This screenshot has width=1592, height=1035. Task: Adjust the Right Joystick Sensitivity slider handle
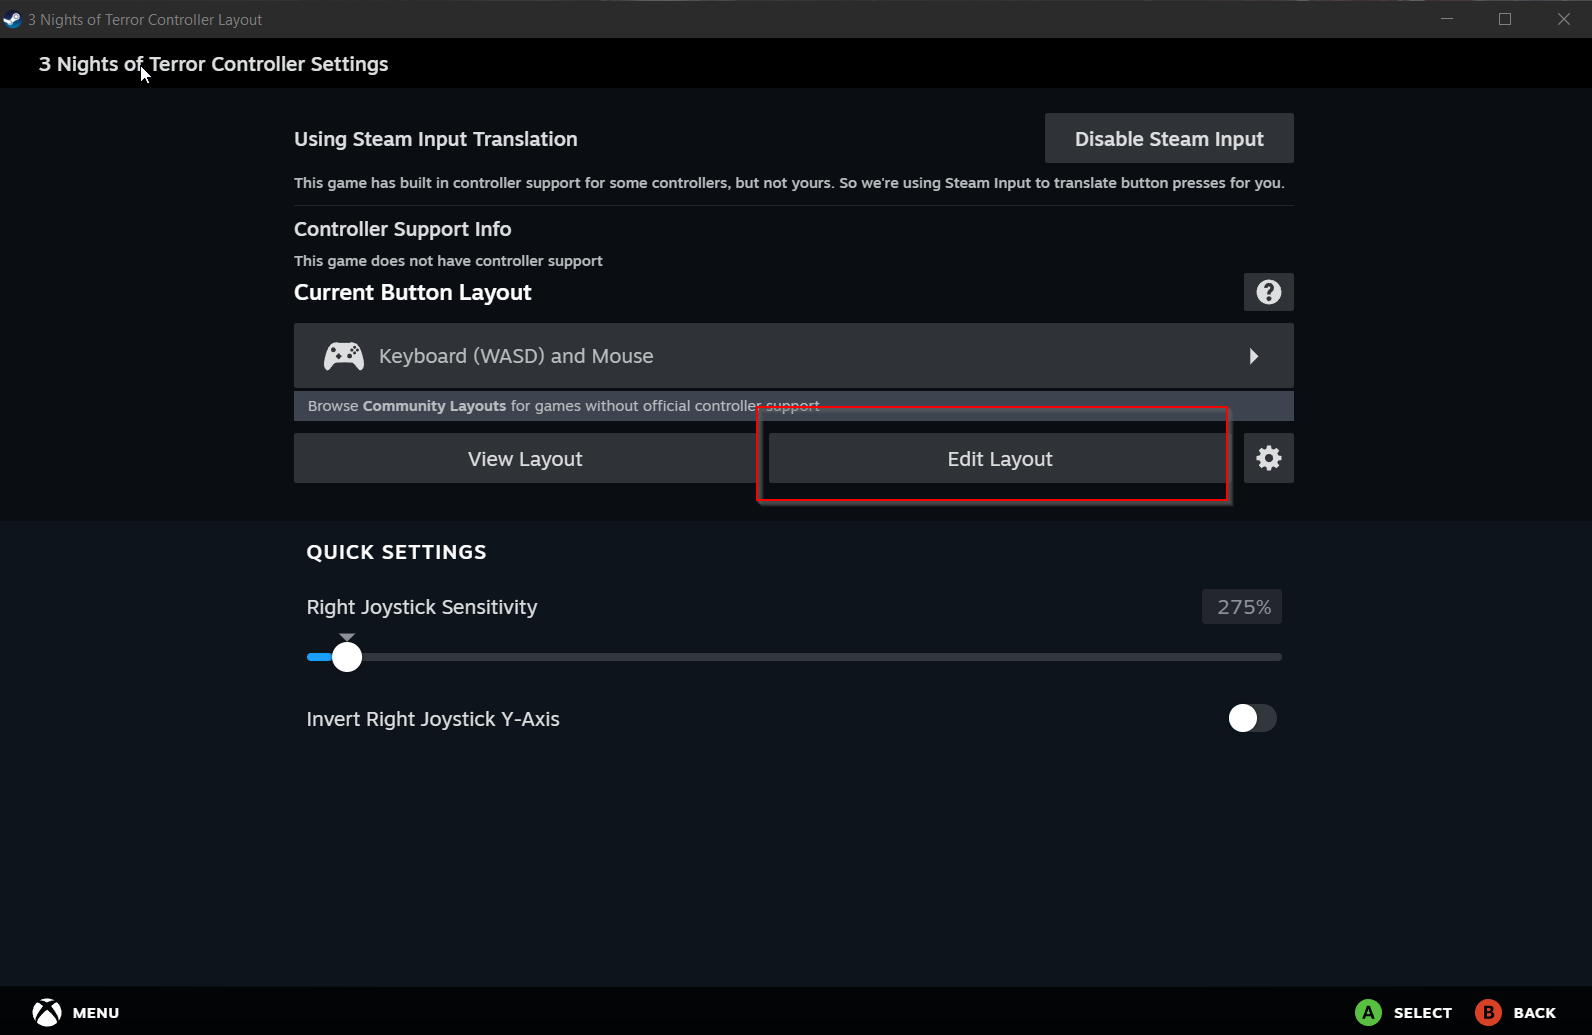(347, 655)
